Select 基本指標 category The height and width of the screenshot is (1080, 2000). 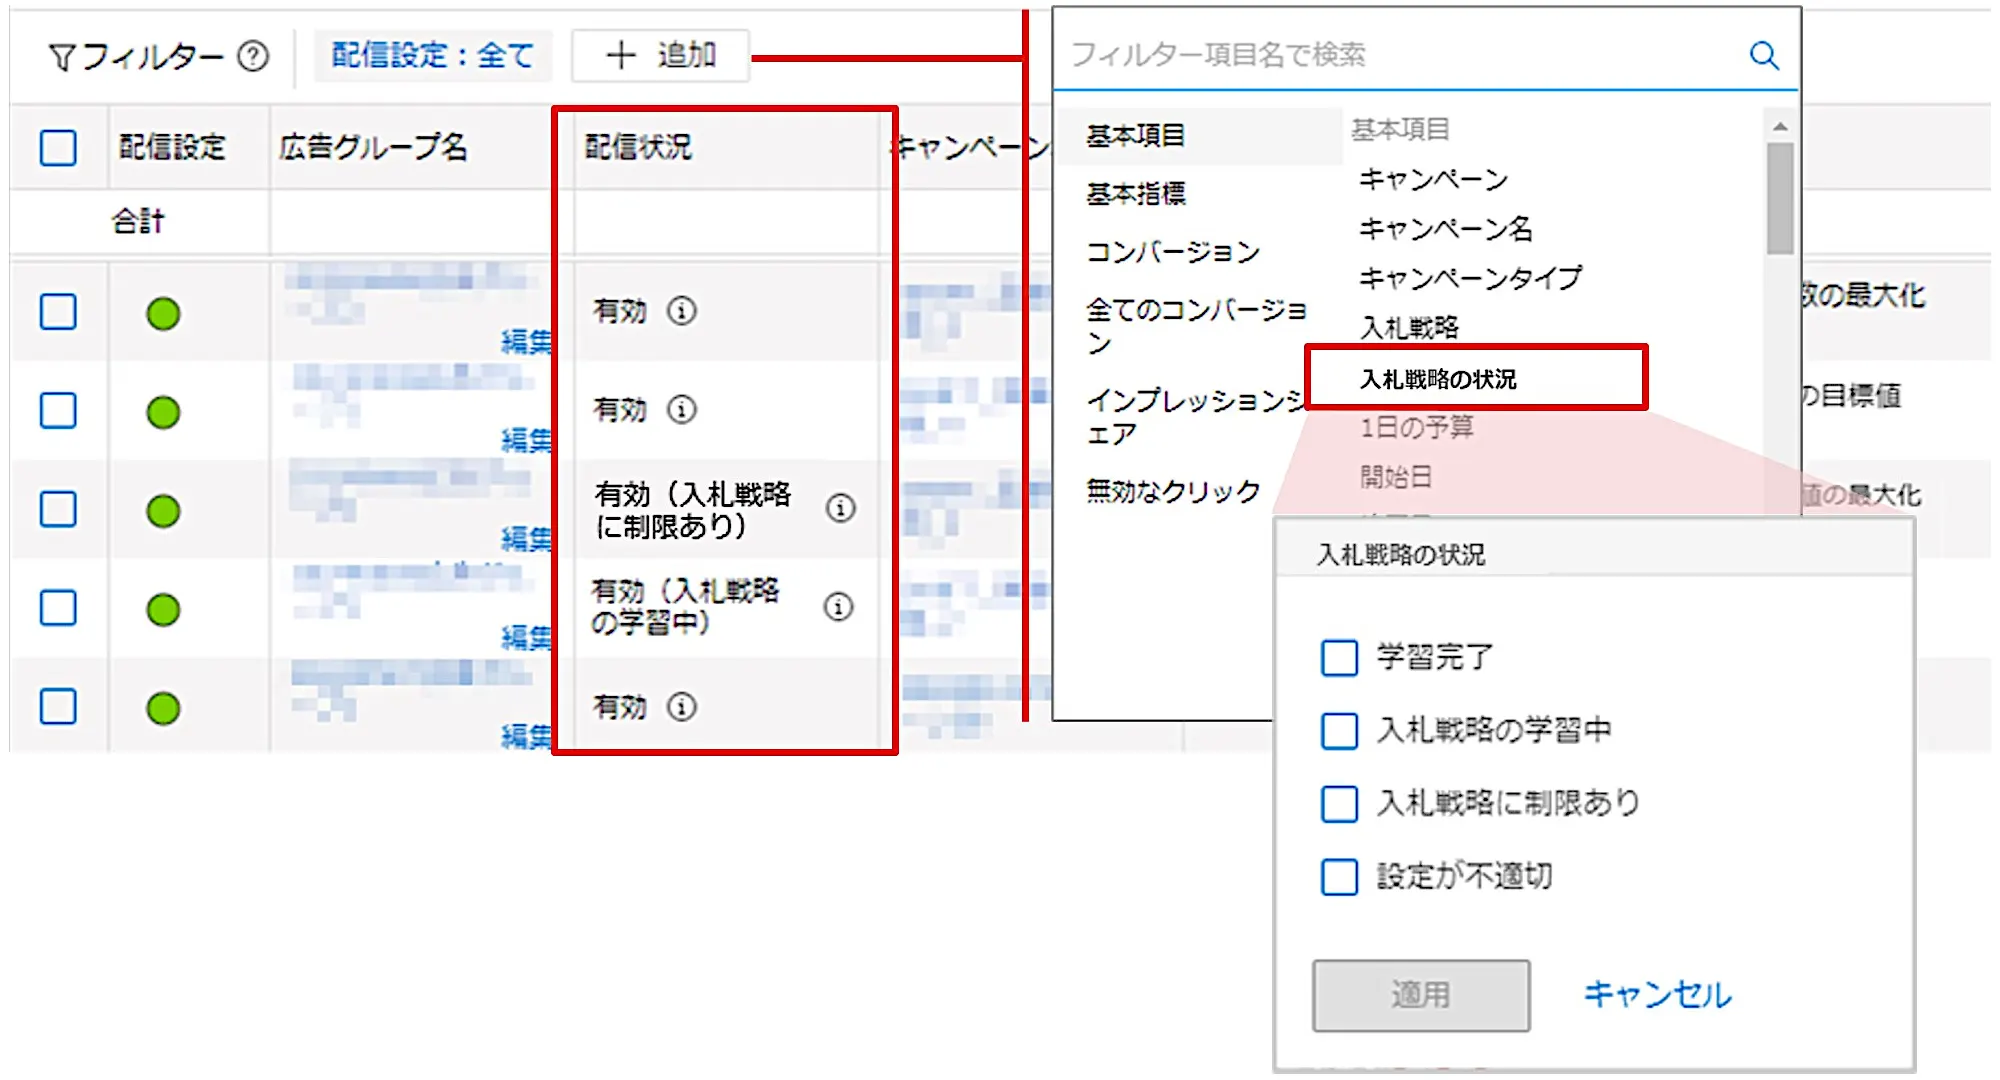pos(1136,194)
